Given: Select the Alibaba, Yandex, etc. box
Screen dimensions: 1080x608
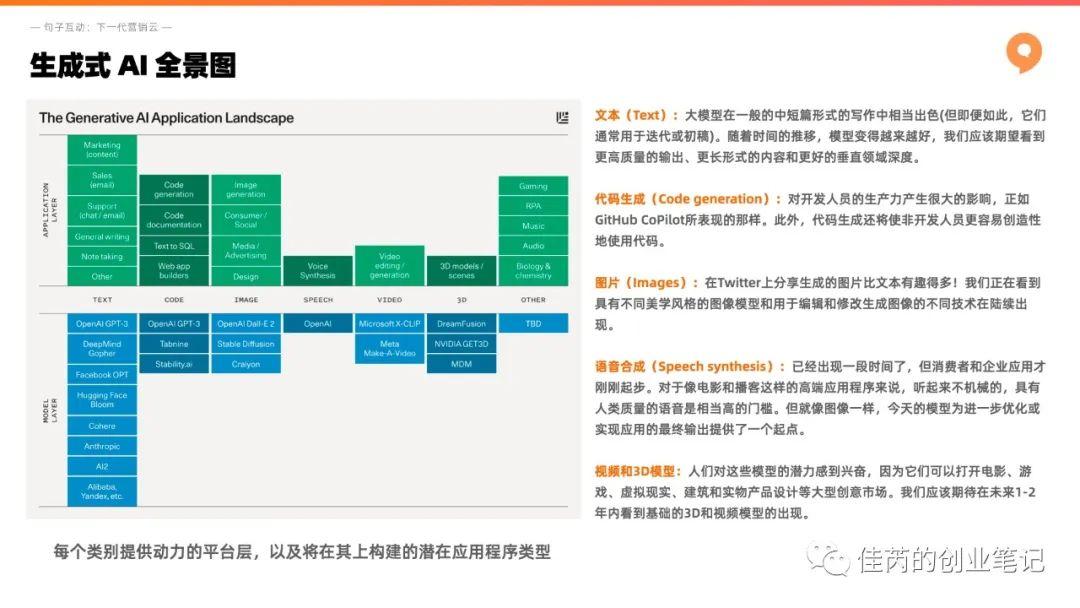Looking at the screenshot, I should [102, 492].
